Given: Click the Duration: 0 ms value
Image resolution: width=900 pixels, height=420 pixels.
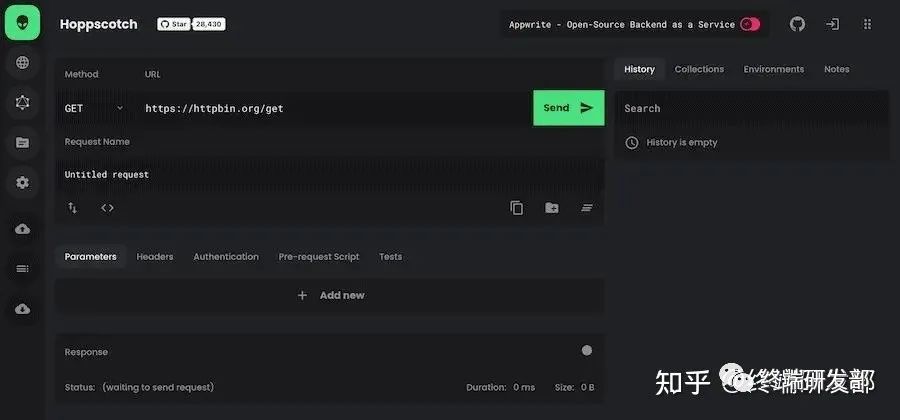Looking at the screenshot, I should click(x=501, y=387).
